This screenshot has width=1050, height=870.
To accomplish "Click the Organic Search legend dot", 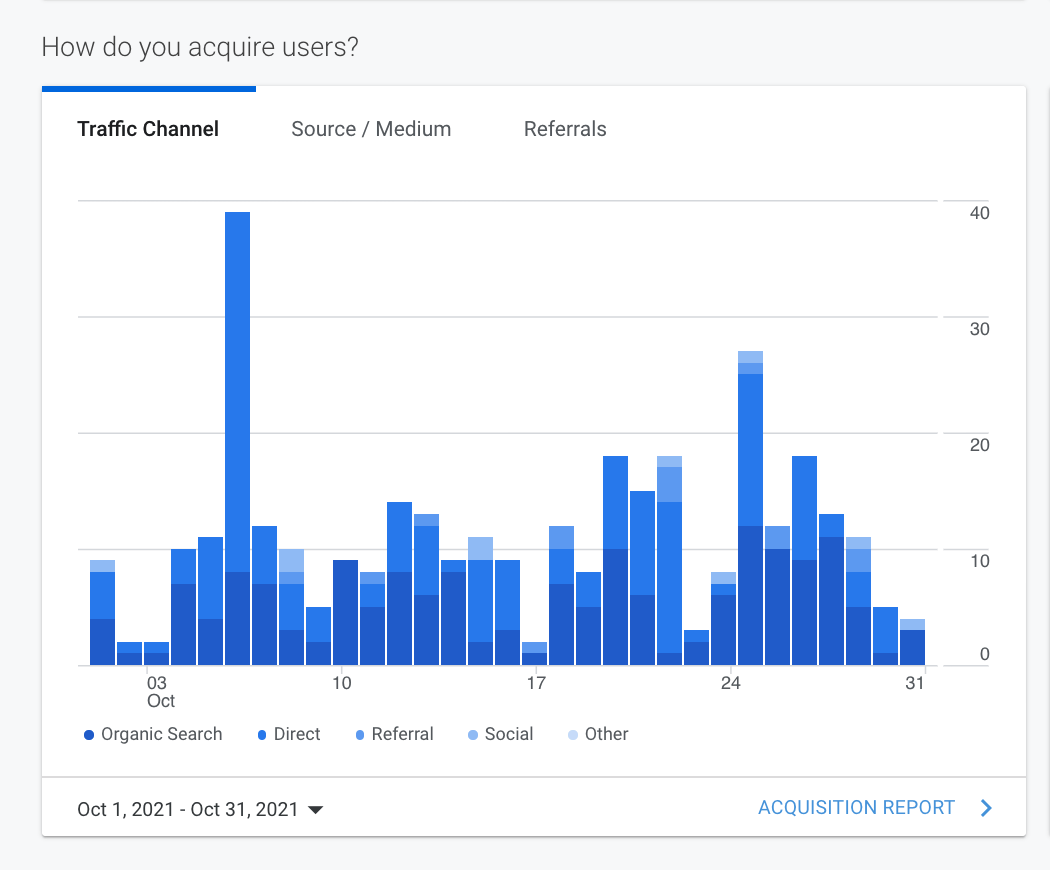I will click(89, 735).
